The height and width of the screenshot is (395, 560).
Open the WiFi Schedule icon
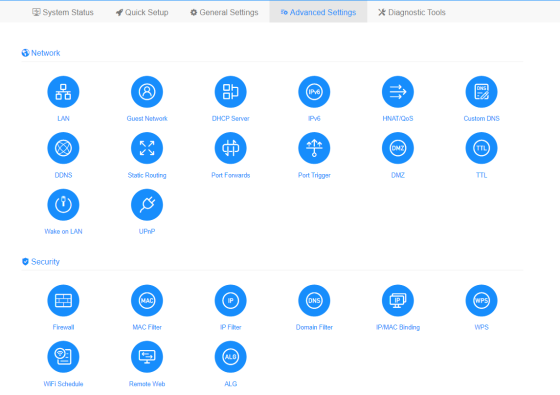click(63, 357)
